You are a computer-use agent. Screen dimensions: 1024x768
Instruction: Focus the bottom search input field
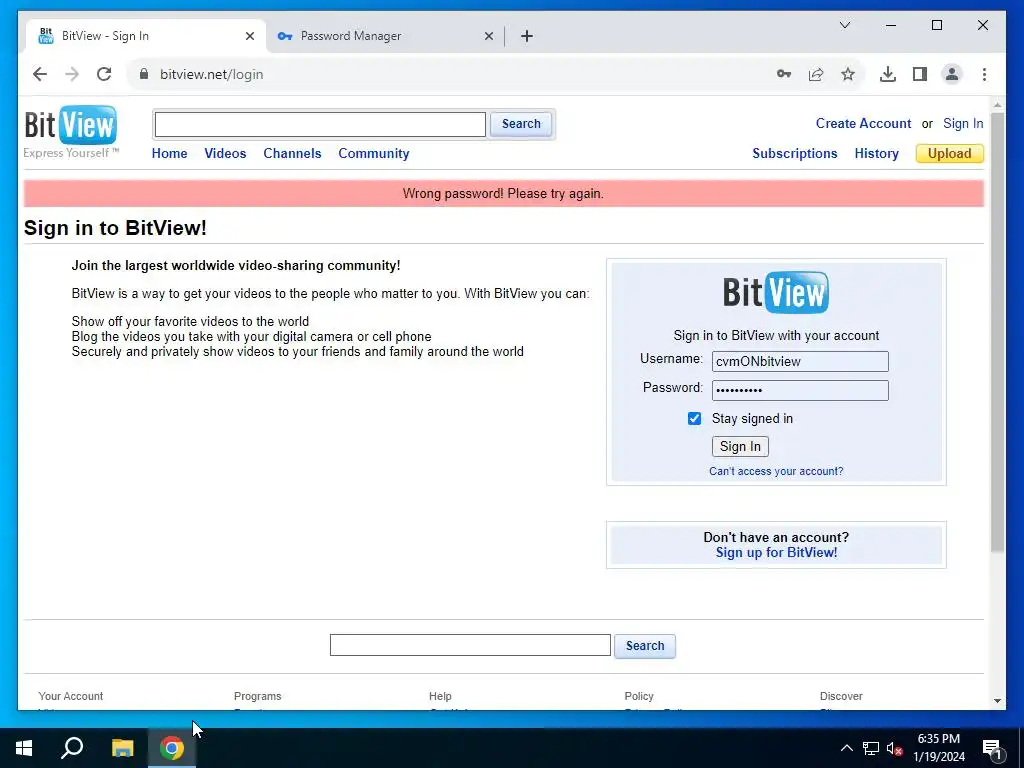tap(470, 645)
